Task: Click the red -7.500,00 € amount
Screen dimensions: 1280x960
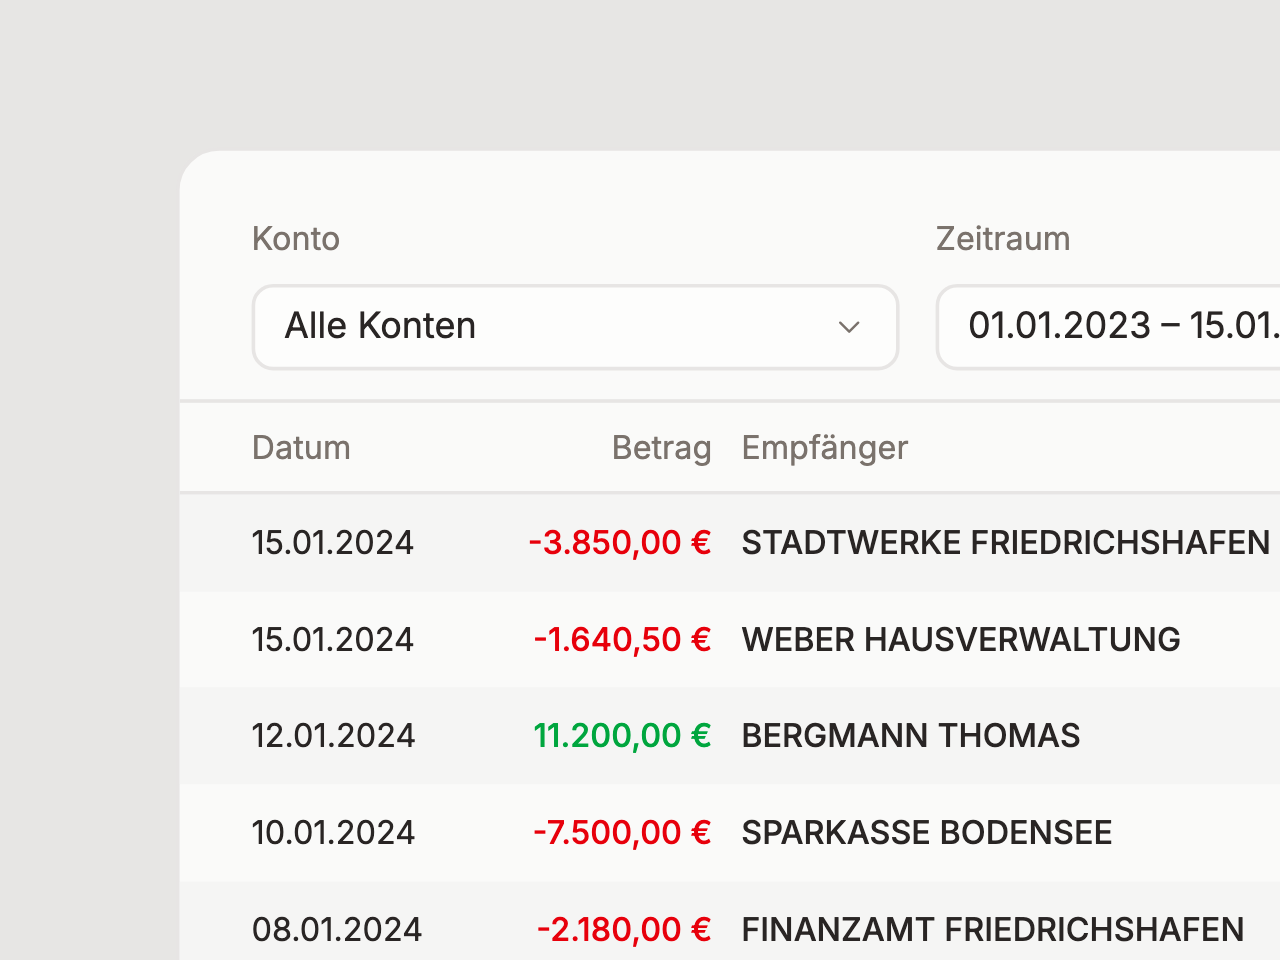Action: pyautogui.click(x=621, y=831)
